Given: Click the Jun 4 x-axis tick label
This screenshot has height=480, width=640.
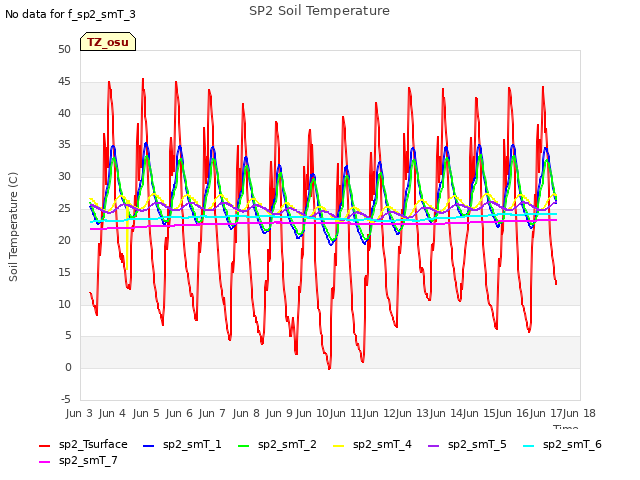Looking at the screenshot, I should pos(112,413).
